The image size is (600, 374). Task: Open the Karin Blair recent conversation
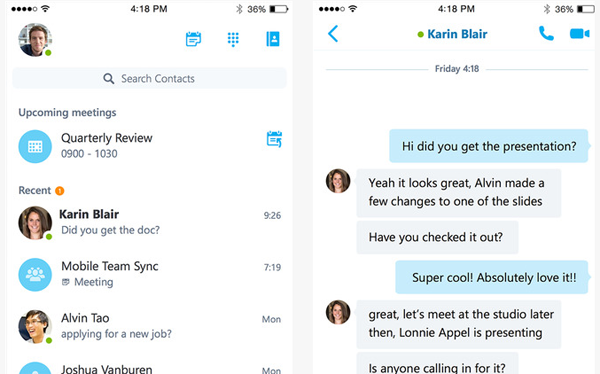click(x=150, y=223)
